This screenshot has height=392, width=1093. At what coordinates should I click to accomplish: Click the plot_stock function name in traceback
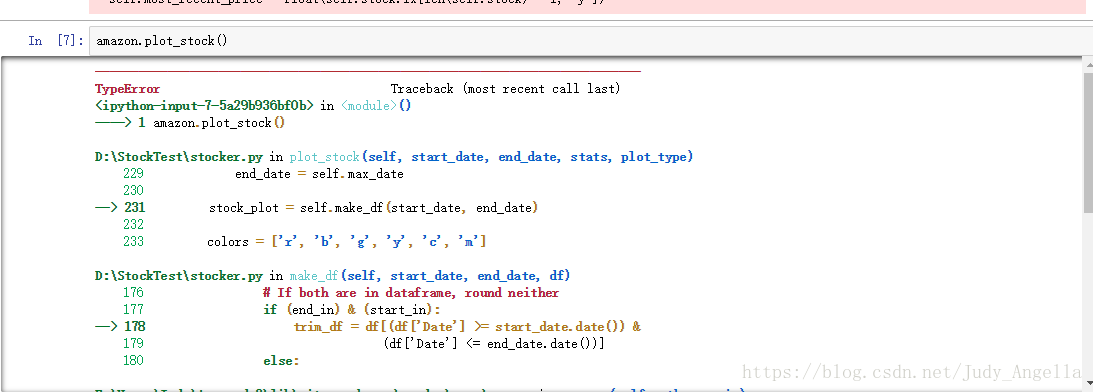click(324, 157)
